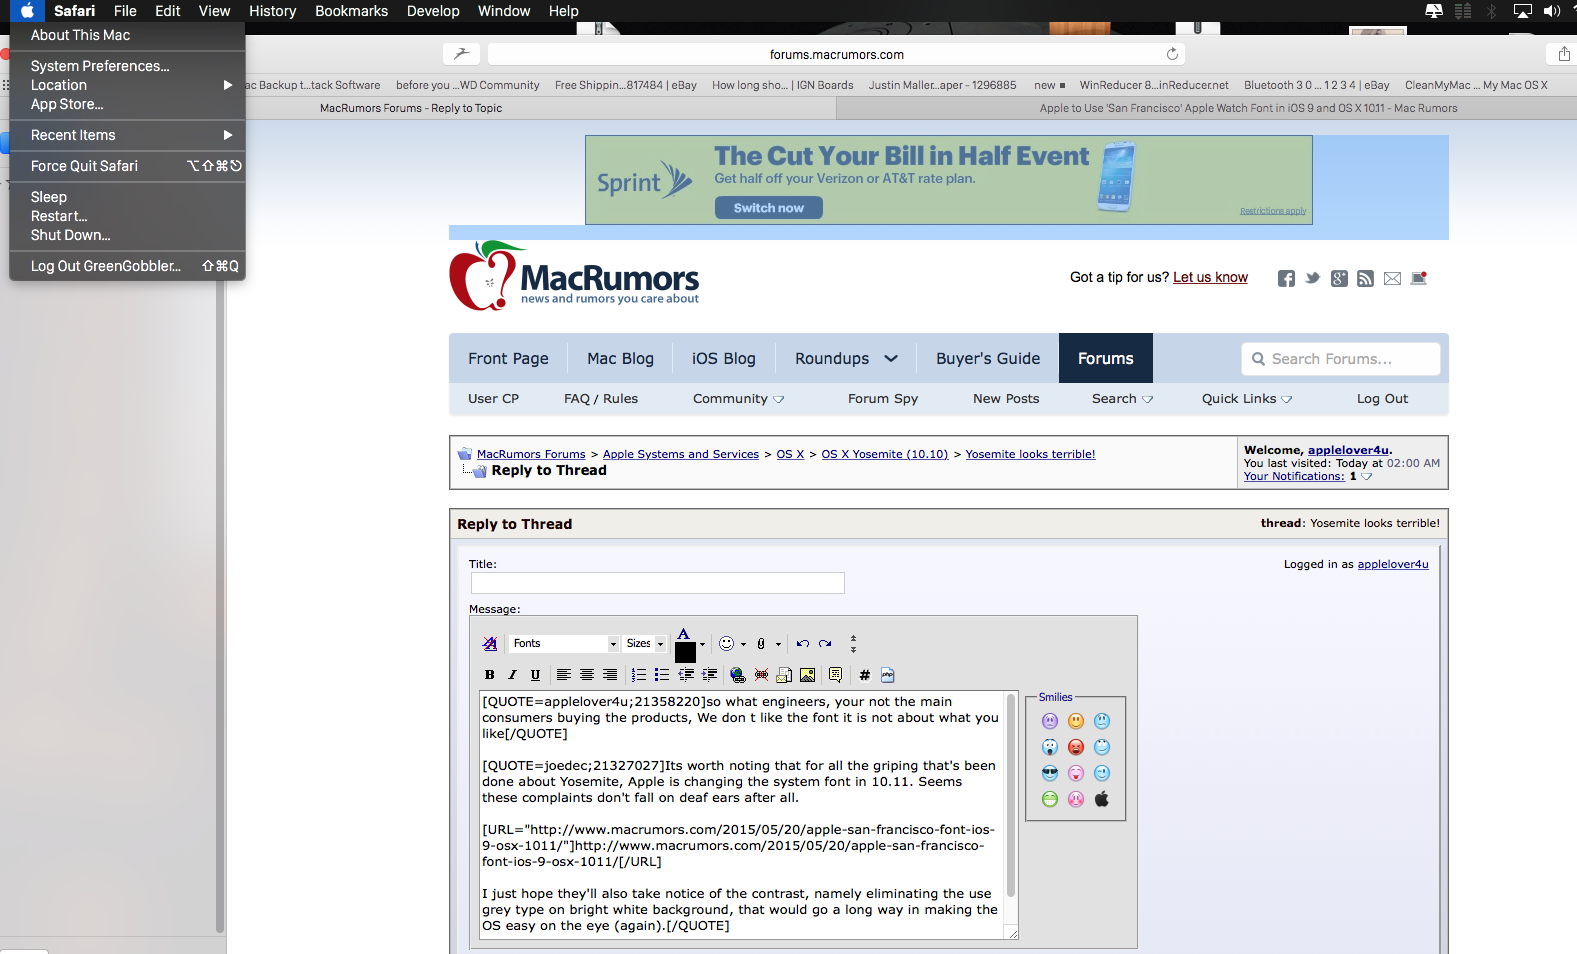Apply bold formatting in message editor
The image size is (1577, 954).
tap(490, 675)
